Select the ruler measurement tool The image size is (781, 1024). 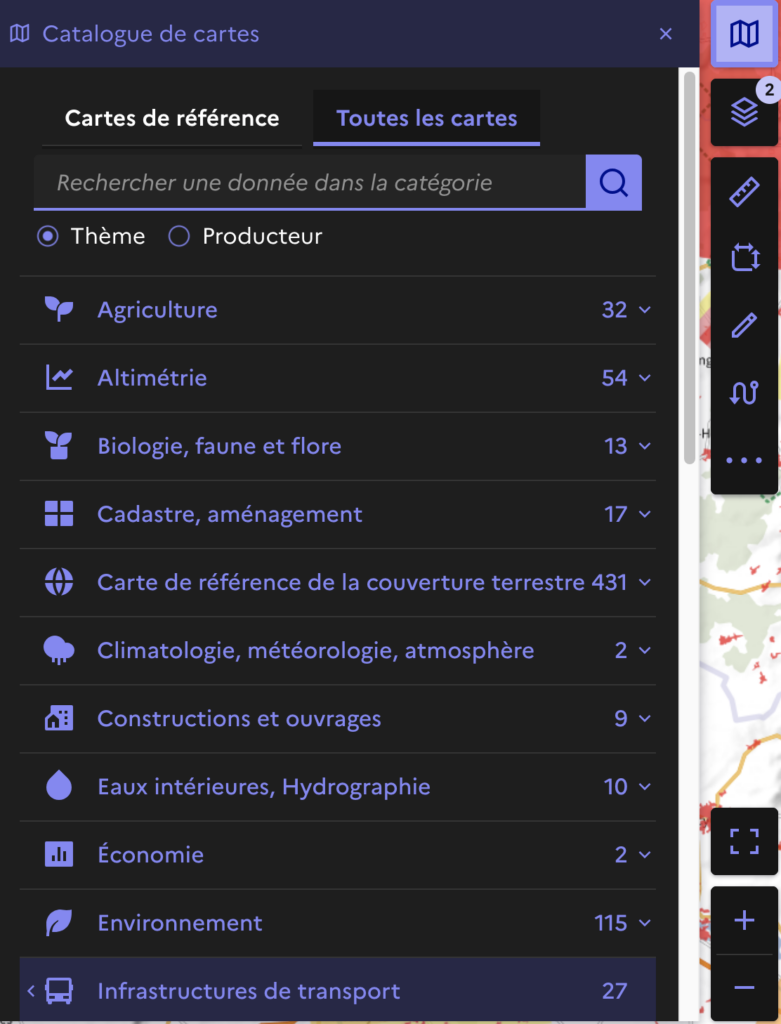(x=744, y=192)
